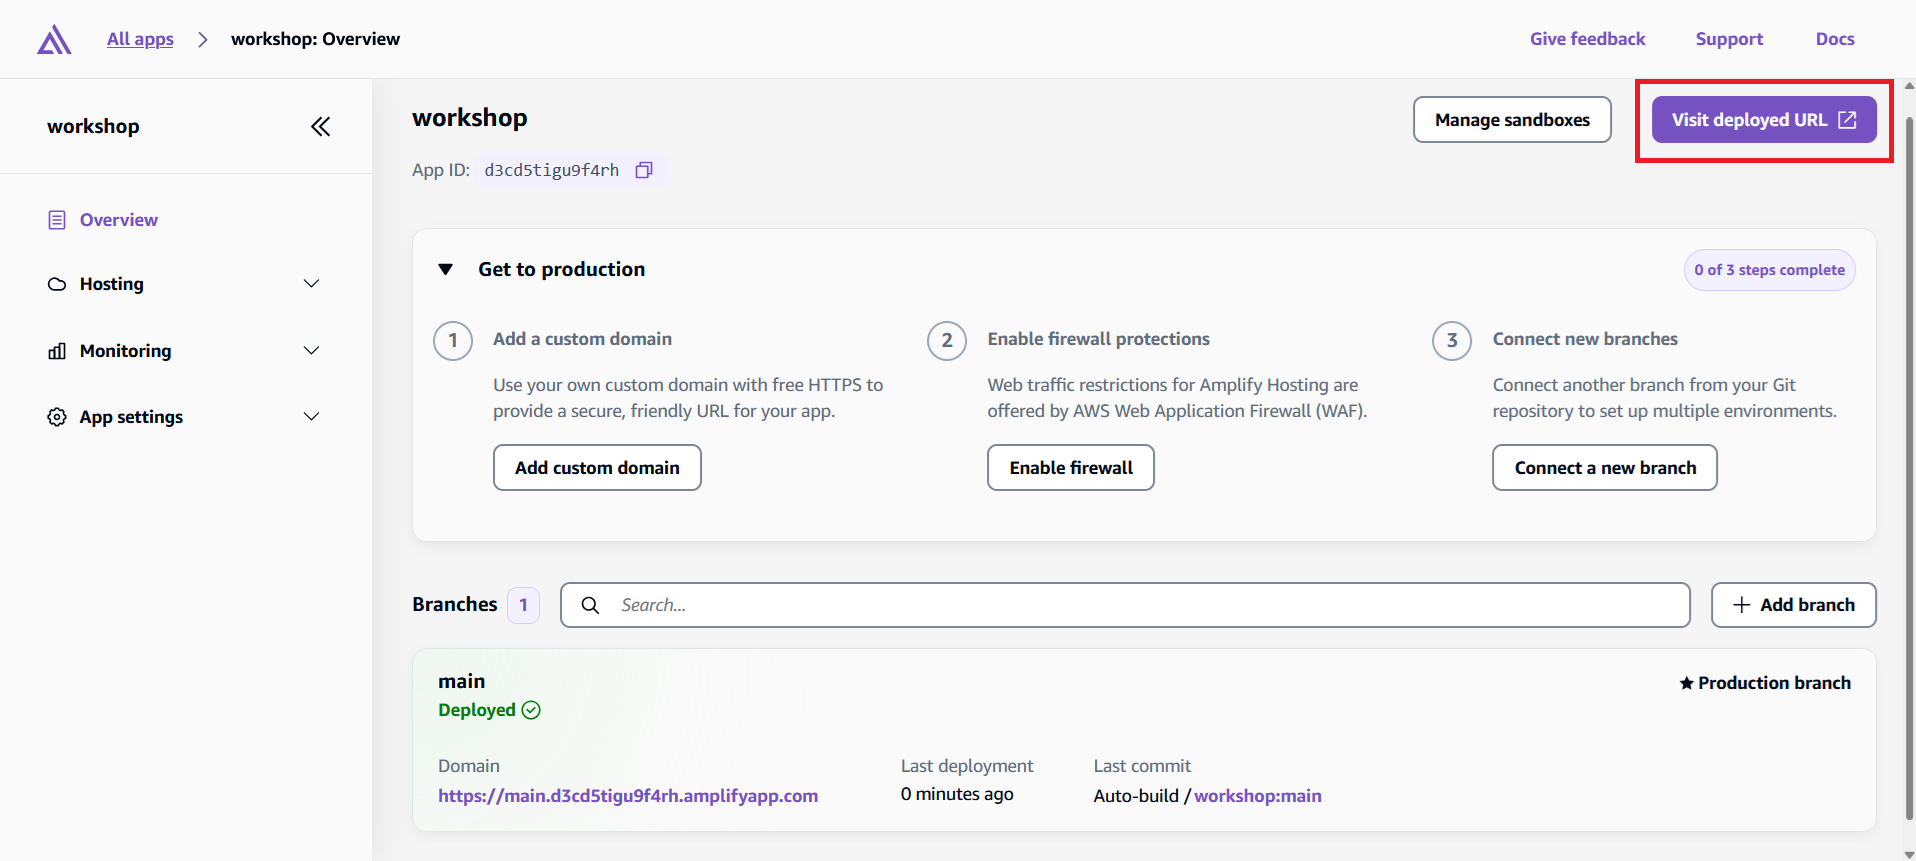
Task: Click the step 2 circle indicator
Action: pos(947,341)
